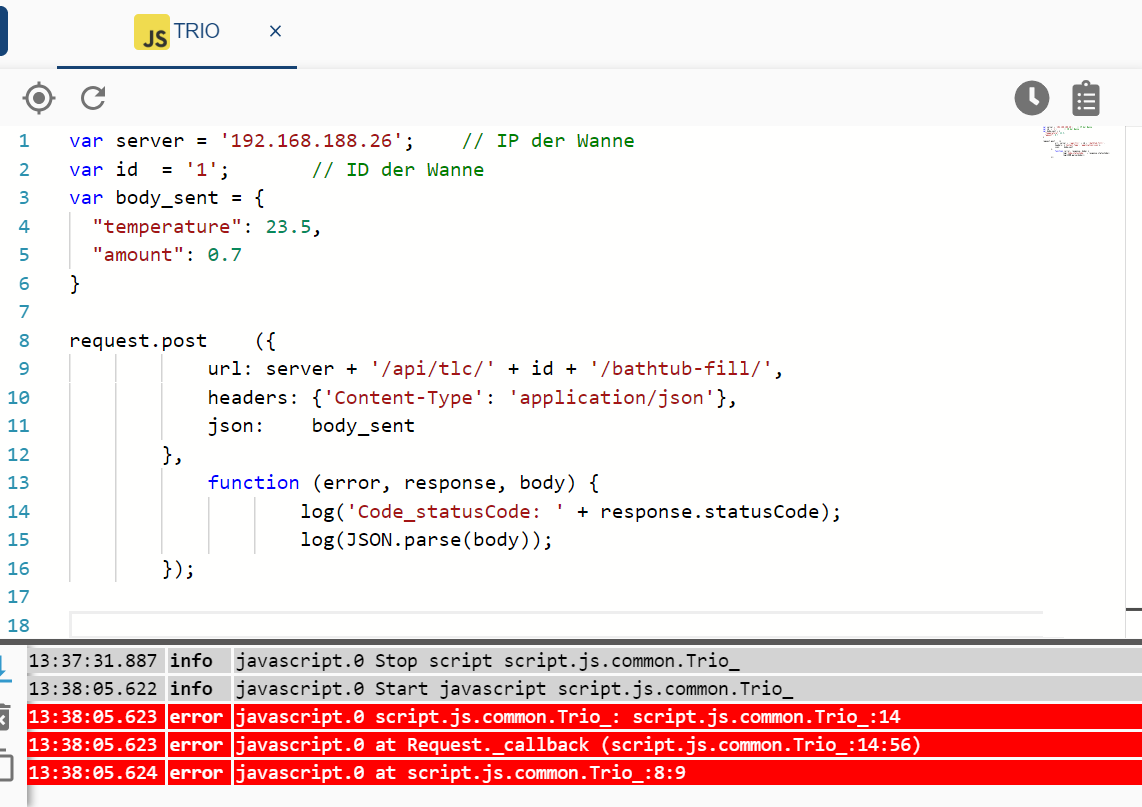
Task: Click the log download arrow icon
Action: click(5, 668)
